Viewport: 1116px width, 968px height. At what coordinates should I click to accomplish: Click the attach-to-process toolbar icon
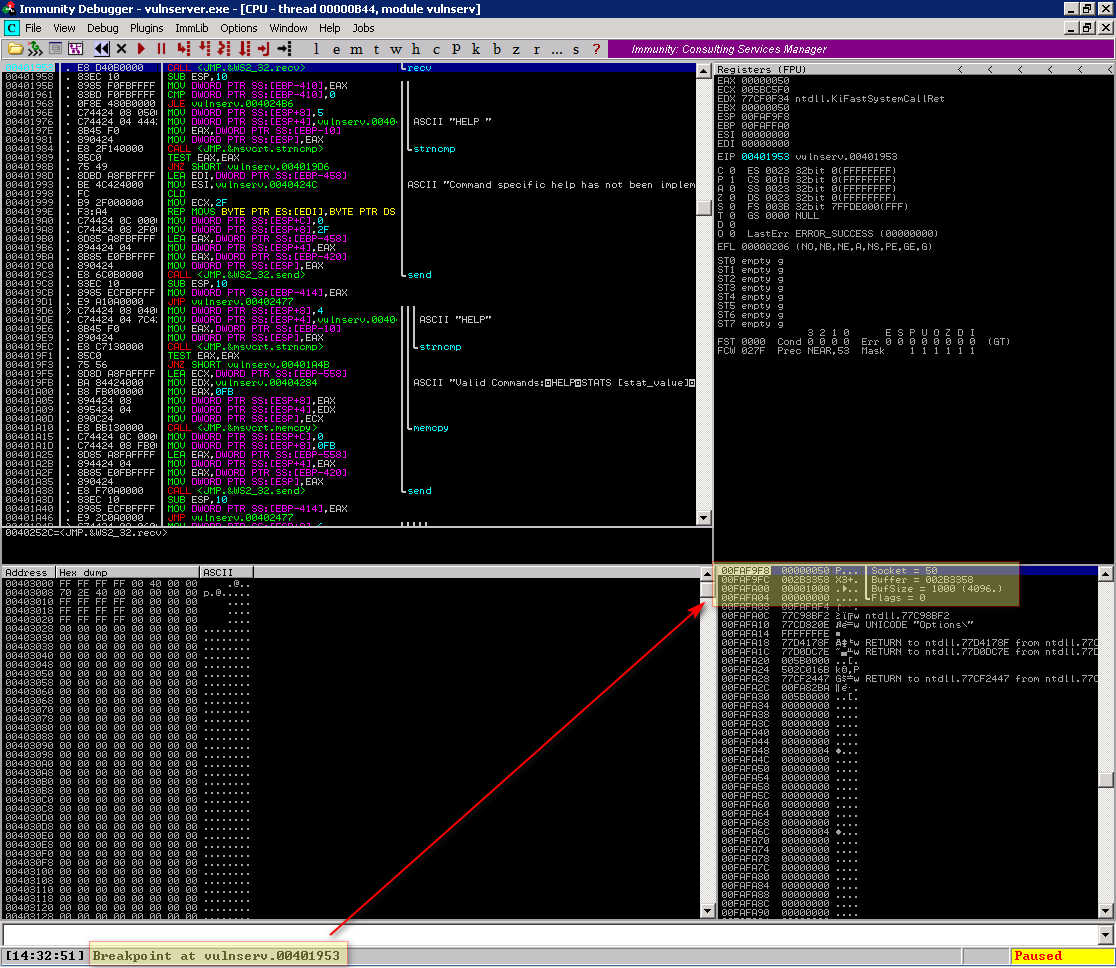click(35, 48)
